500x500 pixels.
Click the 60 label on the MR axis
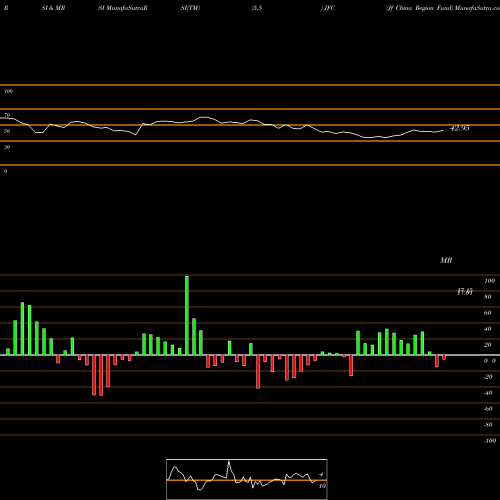click(x=487, y=313)
